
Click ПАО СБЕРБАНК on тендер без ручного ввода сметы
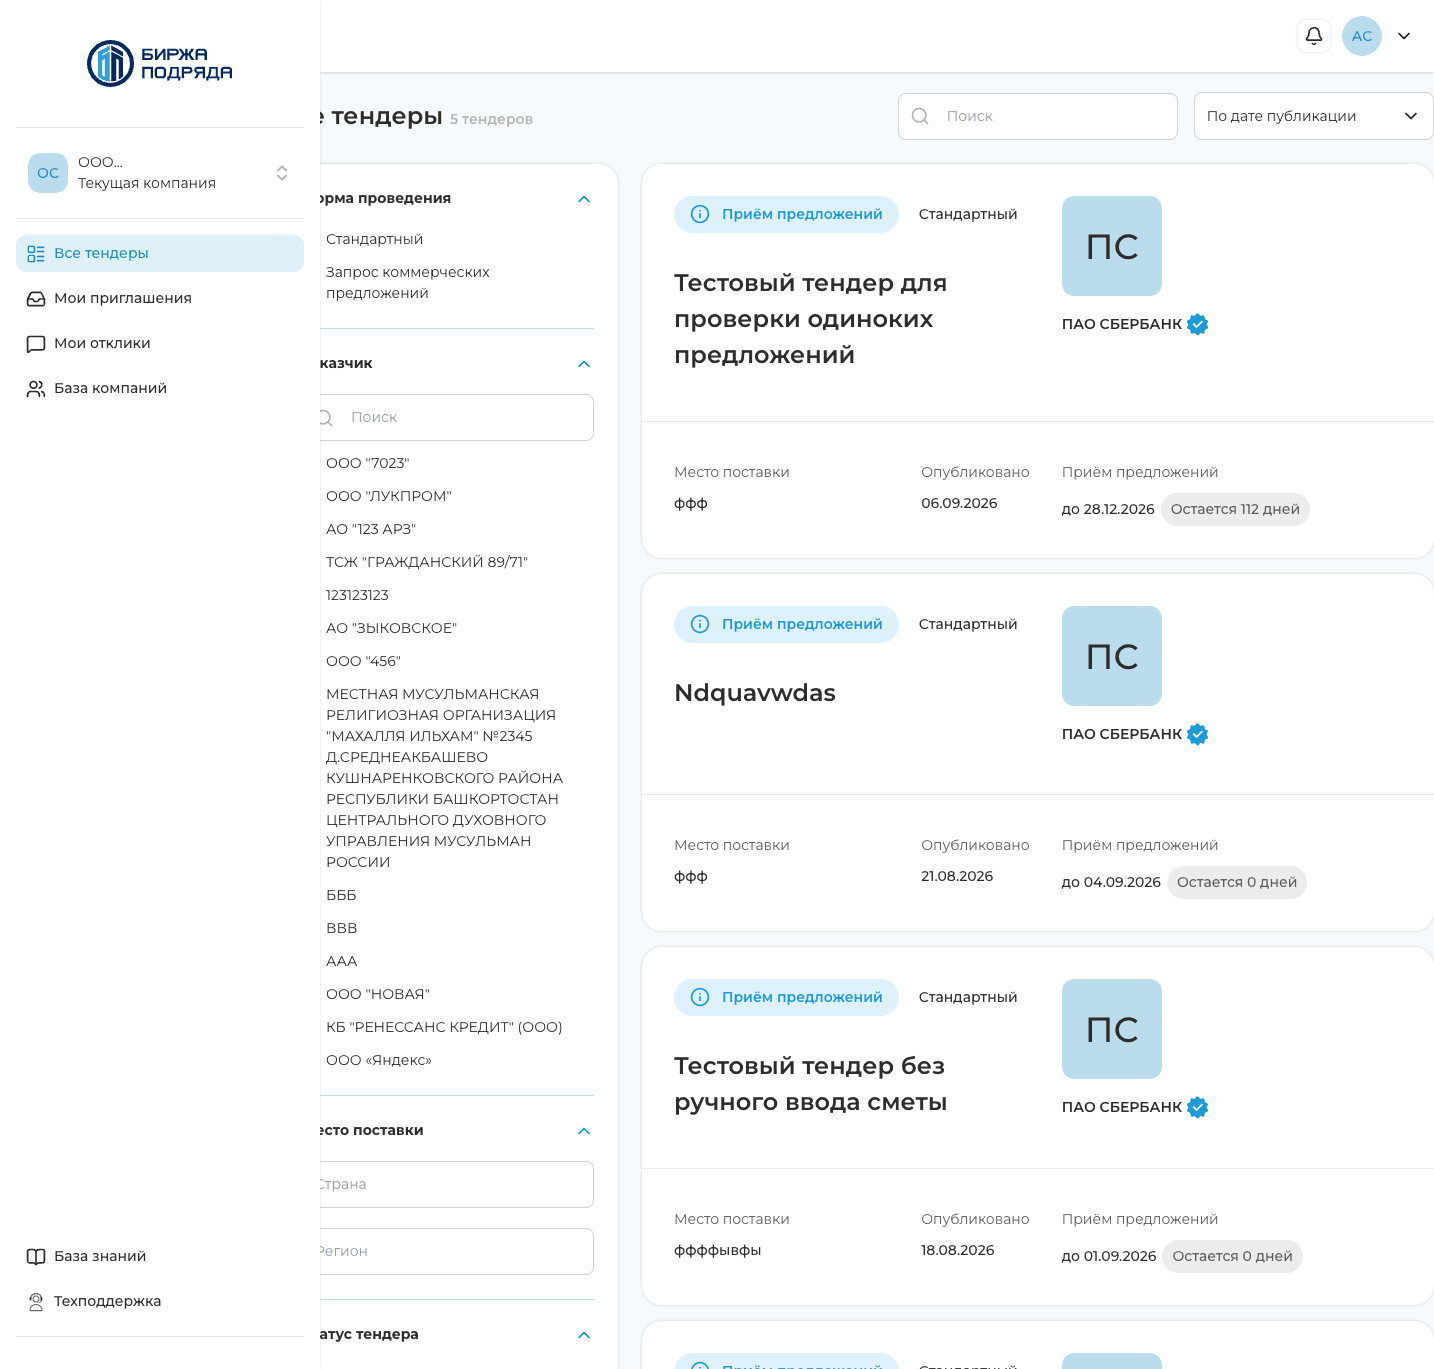point(1122,1108)
